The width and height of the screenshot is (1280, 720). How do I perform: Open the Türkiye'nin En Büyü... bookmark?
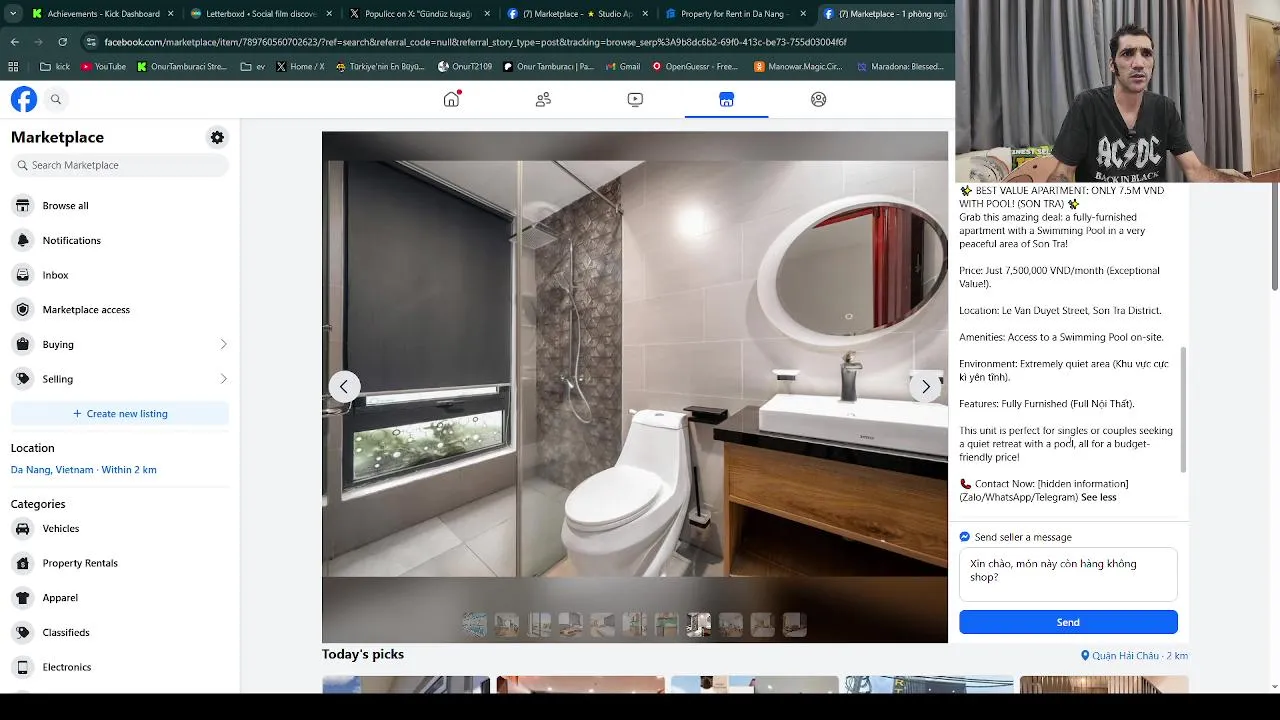coord(380,67)
